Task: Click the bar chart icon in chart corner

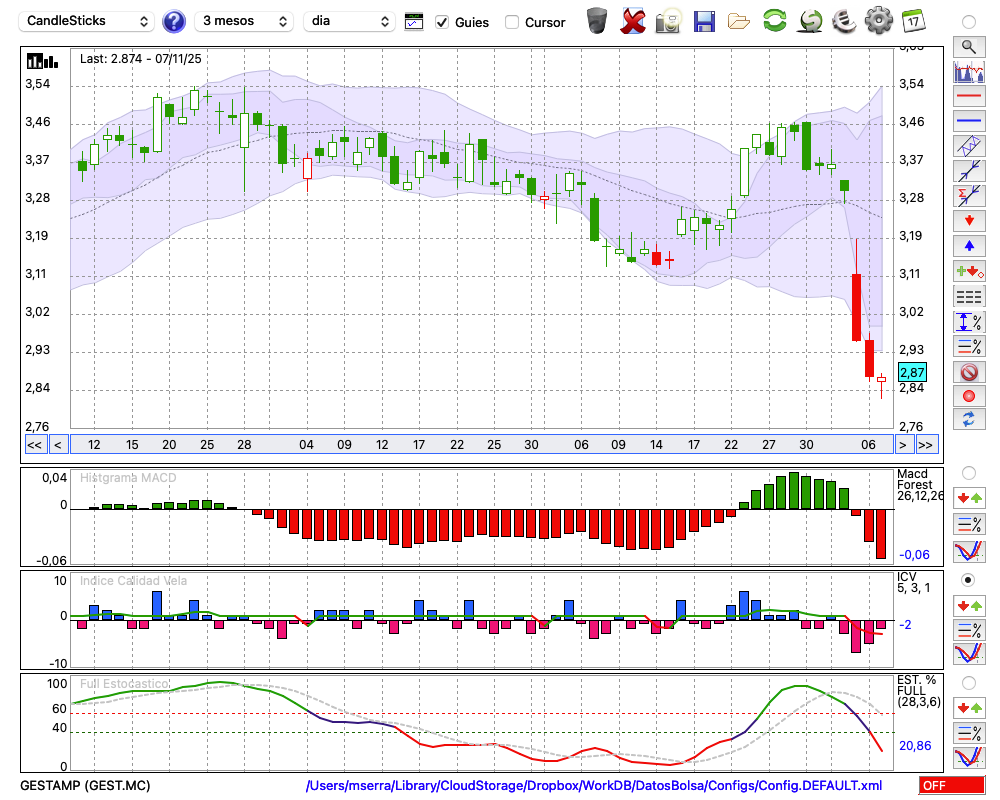Action: (42, 61)
